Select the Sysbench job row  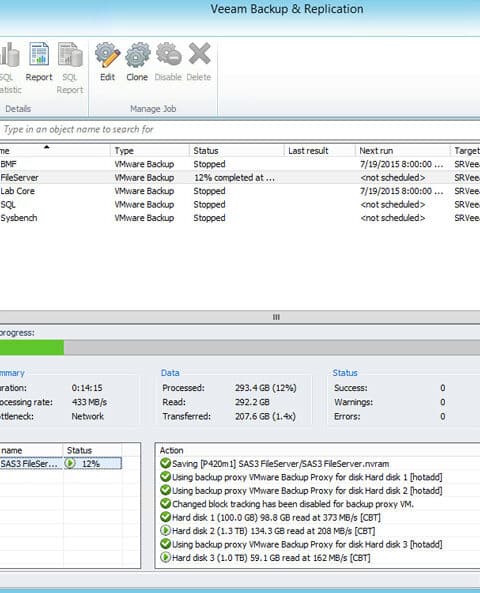240,218
